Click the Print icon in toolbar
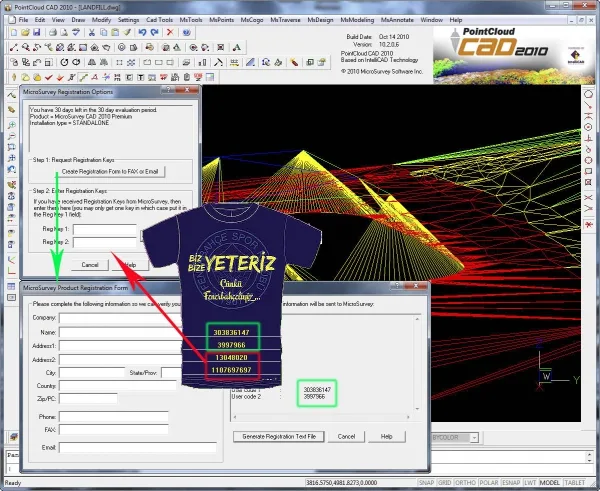 tap(53, 33)
